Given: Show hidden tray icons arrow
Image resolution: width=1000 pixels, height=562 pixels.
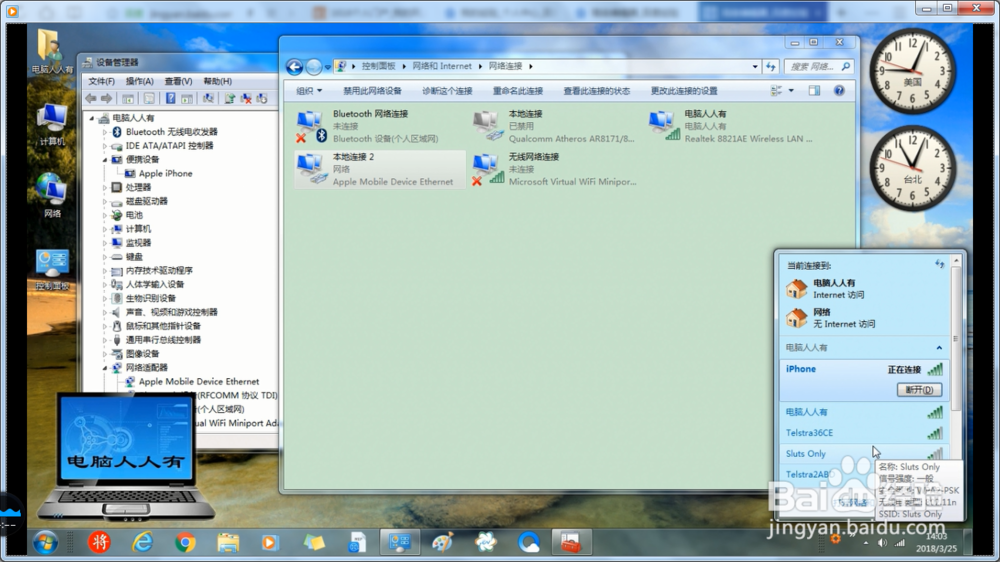Looking at the screenshot, I should pos(865,544).
